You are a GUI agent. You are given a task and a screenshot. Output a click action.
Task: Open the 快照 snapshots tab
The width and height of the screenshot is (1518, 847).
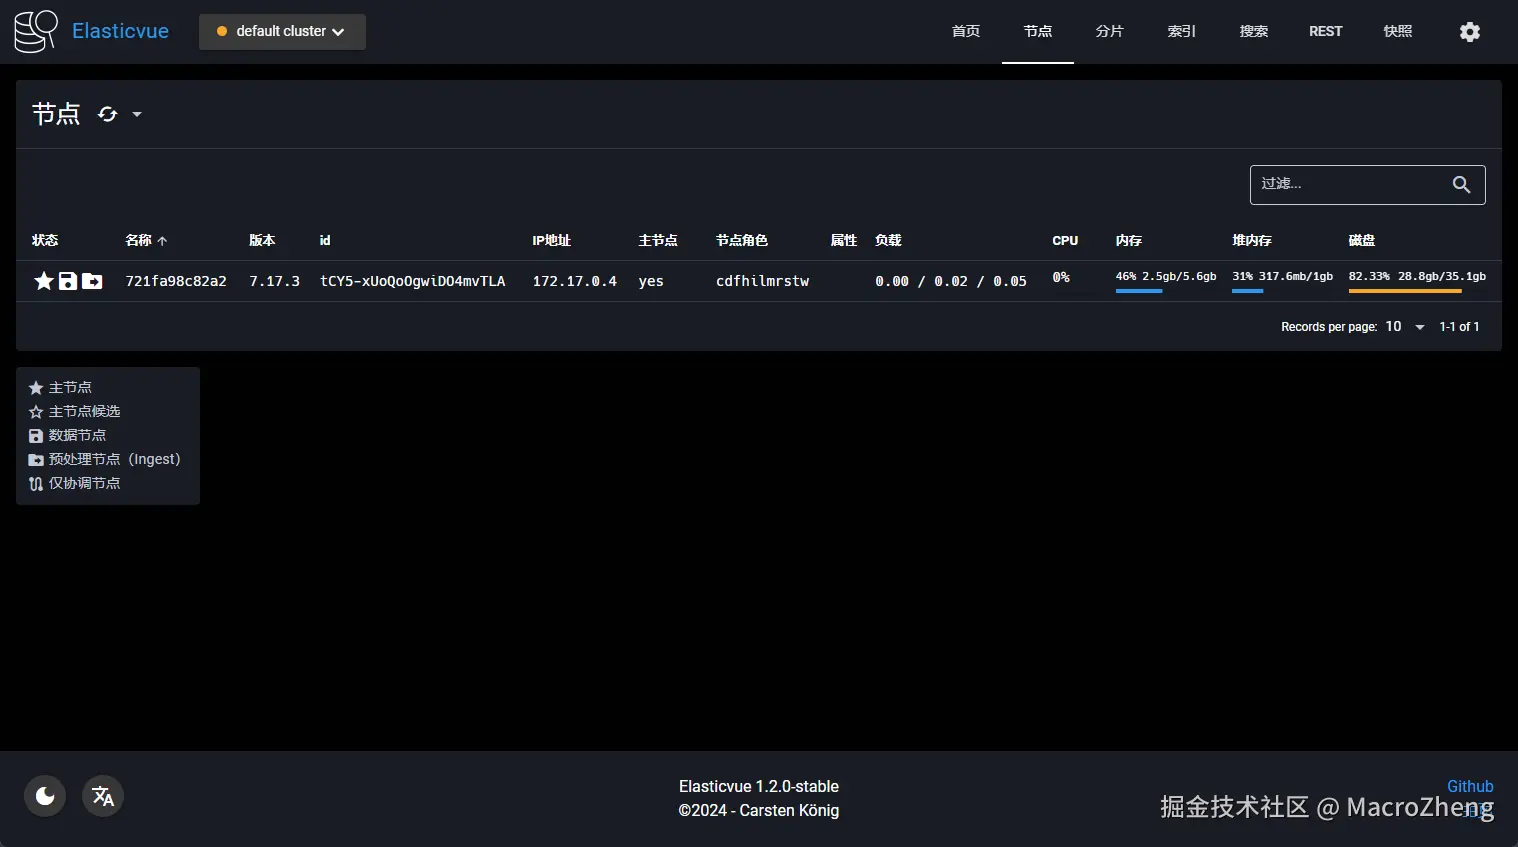pyautogui.click(x=1398, y=32)
